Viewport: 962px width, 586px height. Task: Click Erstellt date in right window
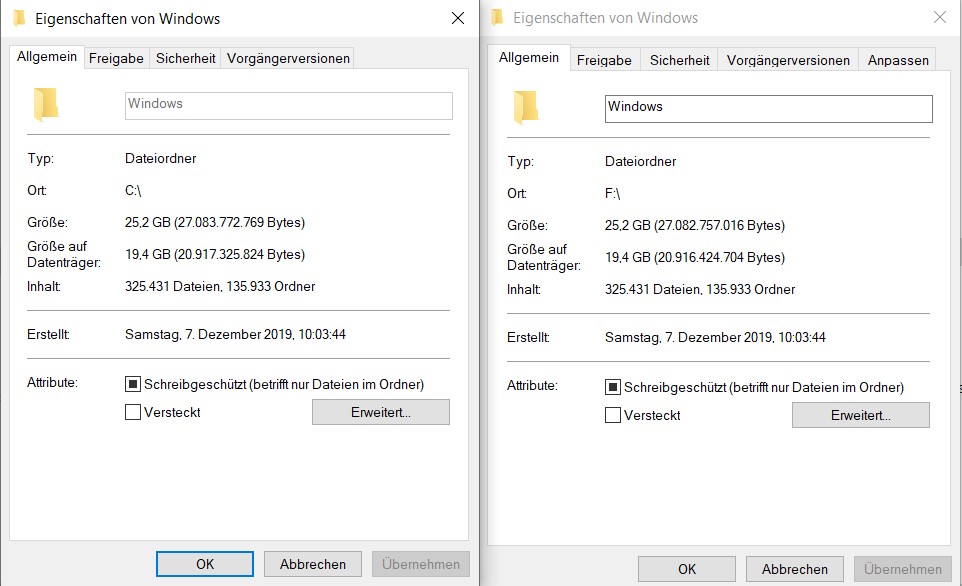point(715,337)
